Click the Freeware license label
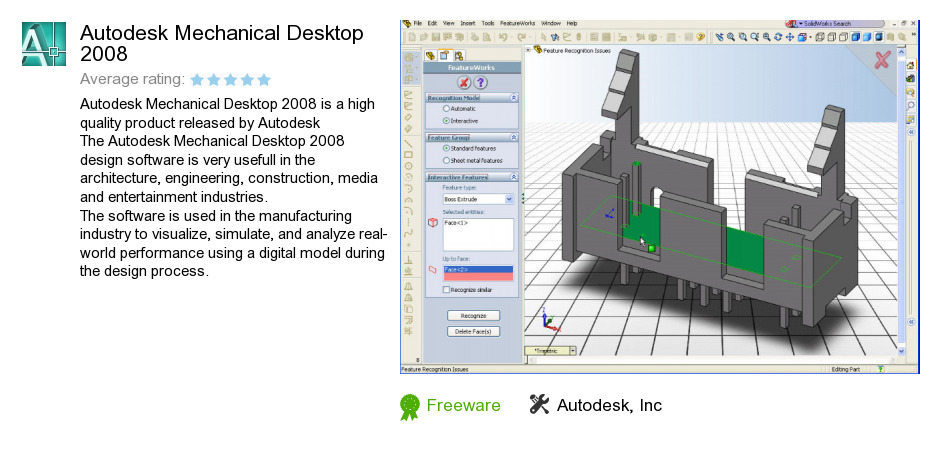This screenshot has width=940, height=451. [463, 405]
